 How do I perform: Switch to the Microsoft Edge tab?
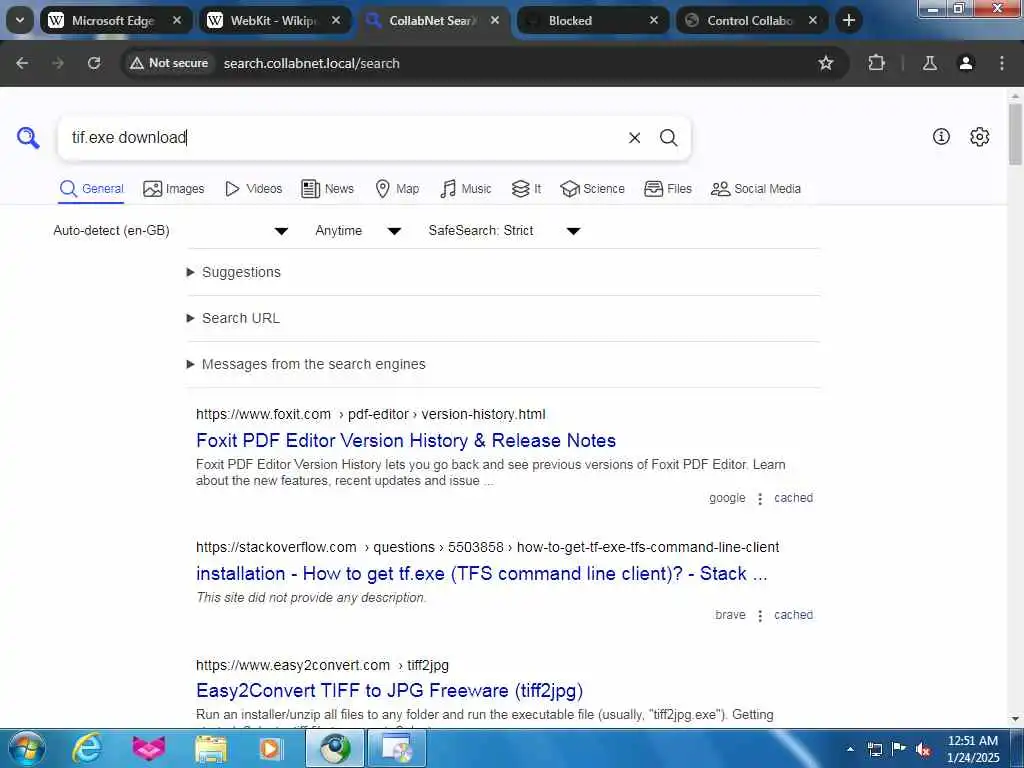pyautogui.click(x=116, y=20)
